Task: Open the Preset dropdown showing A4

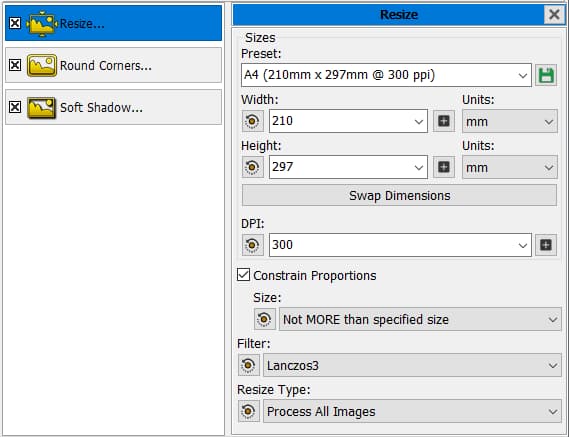Action: click(386, 75)
